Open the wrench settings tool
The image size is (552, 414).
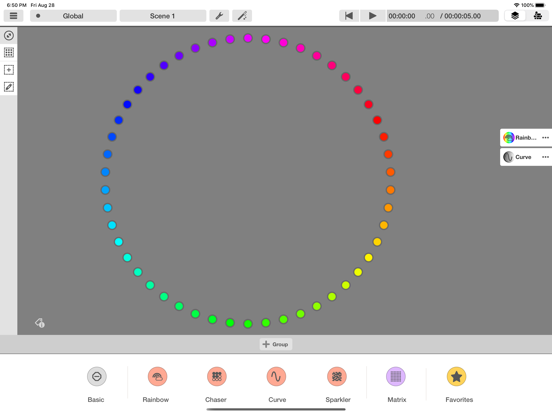[x=219, y=16]
